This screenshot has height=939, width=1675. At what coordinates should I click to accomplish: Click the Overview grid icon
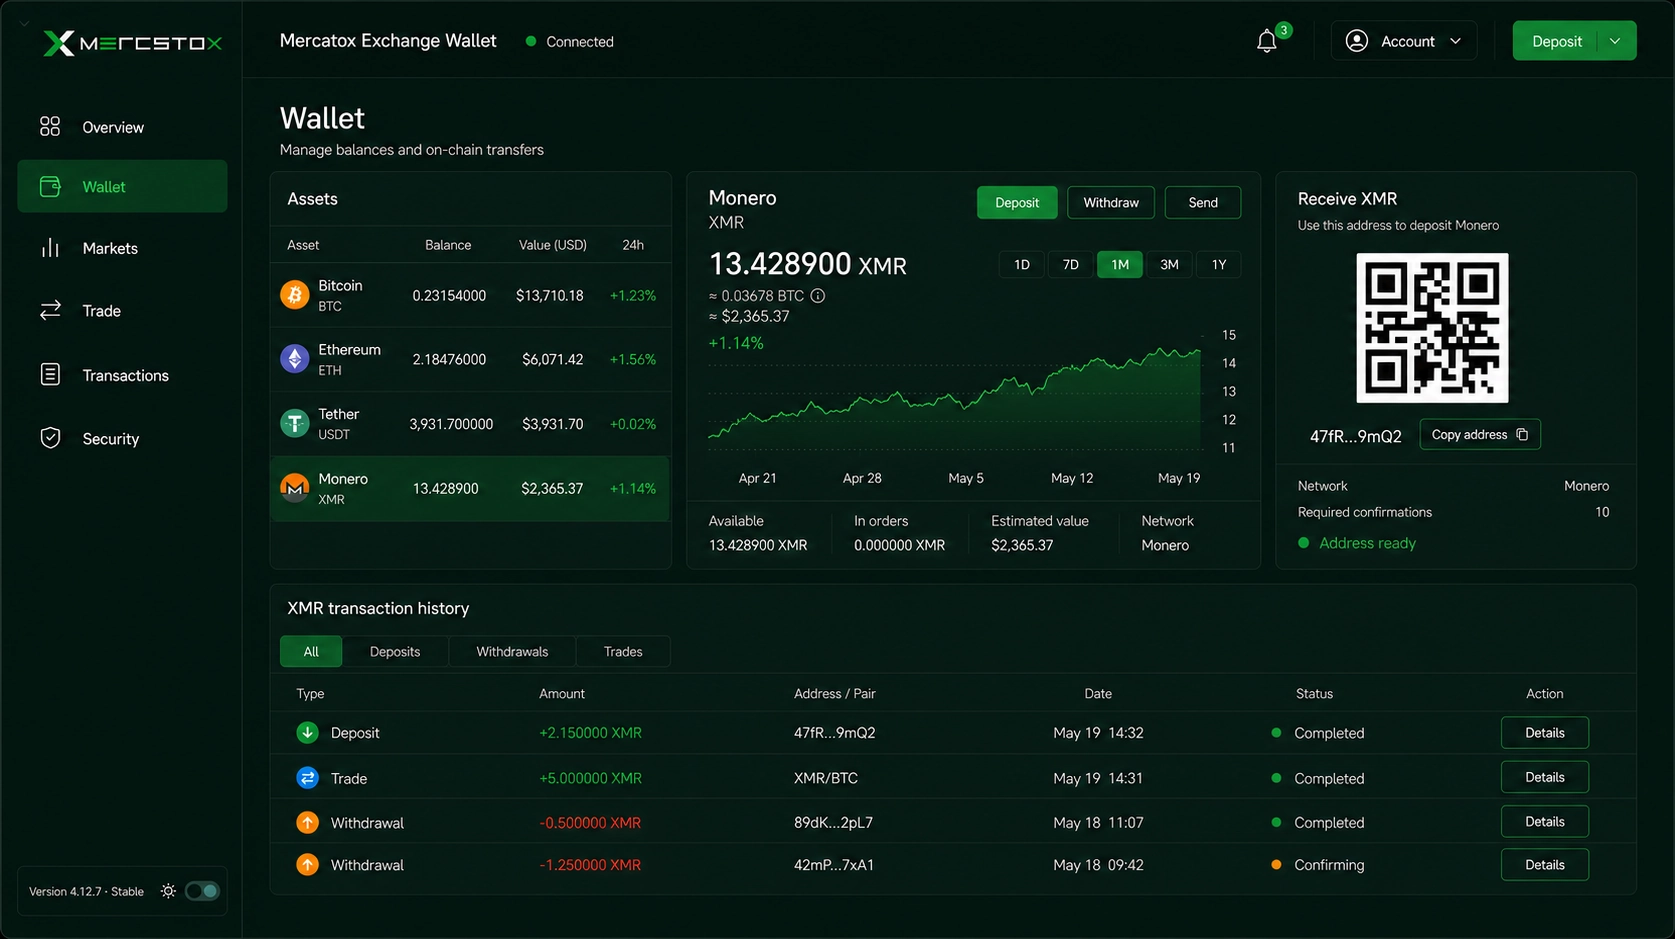[50, 126]
